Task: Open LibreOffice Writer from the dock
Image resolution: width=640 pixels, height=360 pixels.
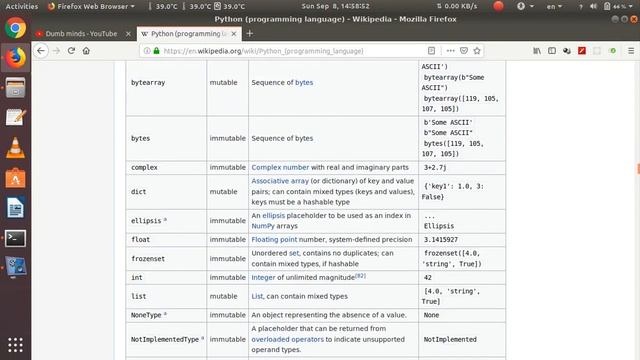Action: [16, 208]
